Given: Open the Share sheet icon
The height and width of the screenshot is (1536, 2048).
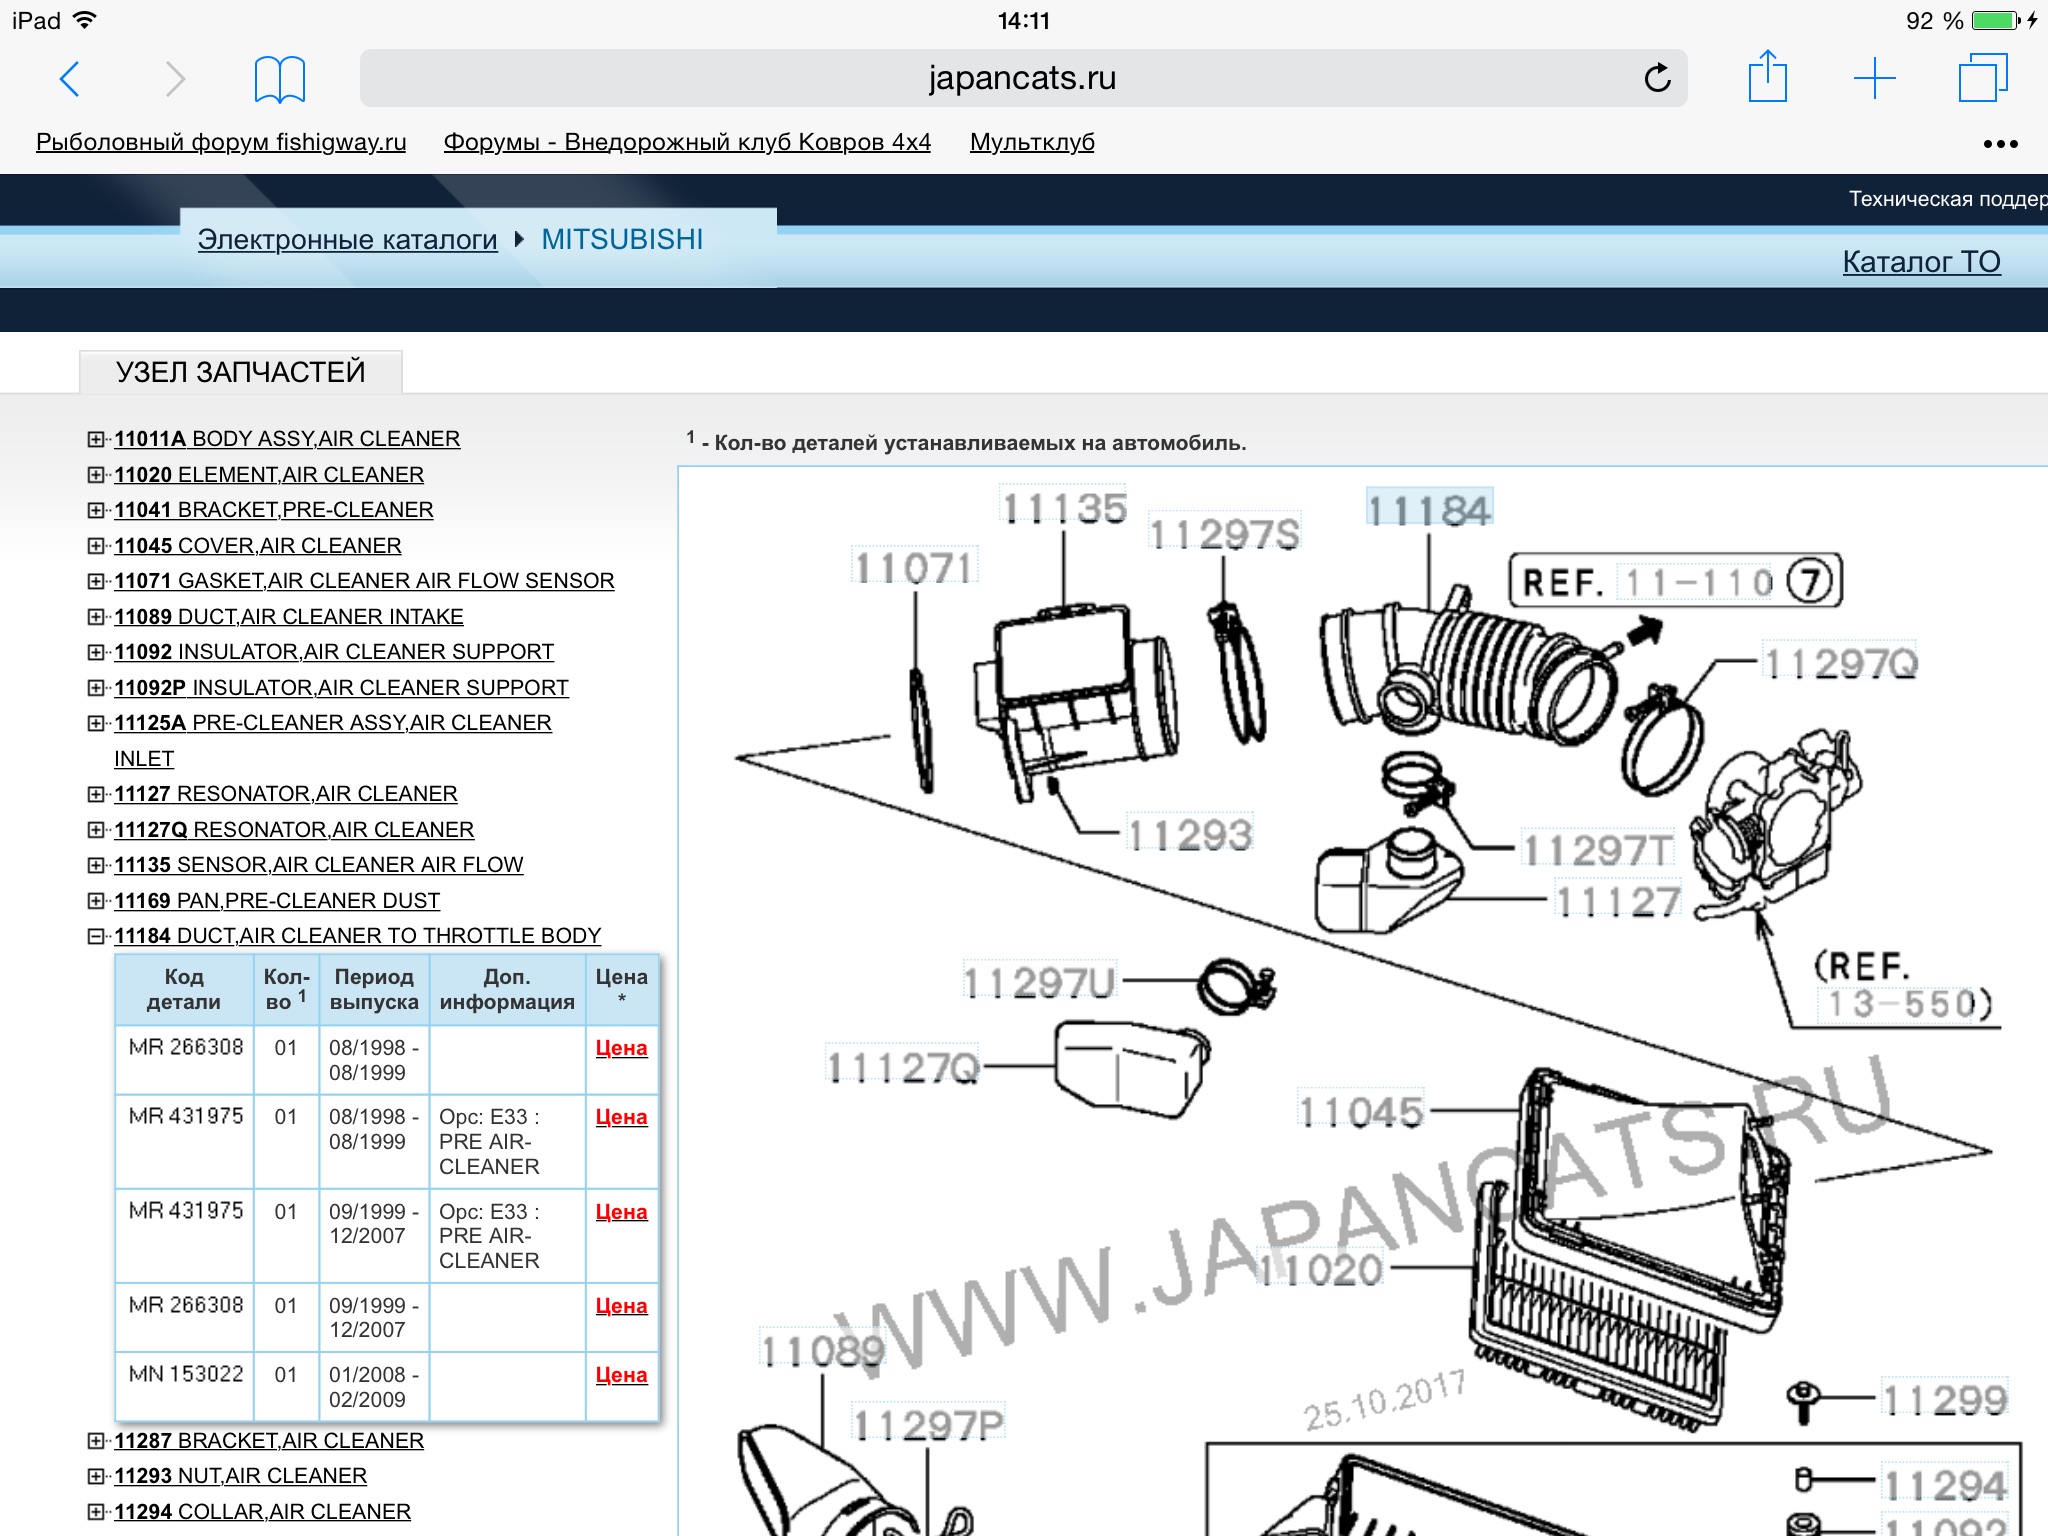Looking at the screenshot, I should click(x=1767, y=77).
